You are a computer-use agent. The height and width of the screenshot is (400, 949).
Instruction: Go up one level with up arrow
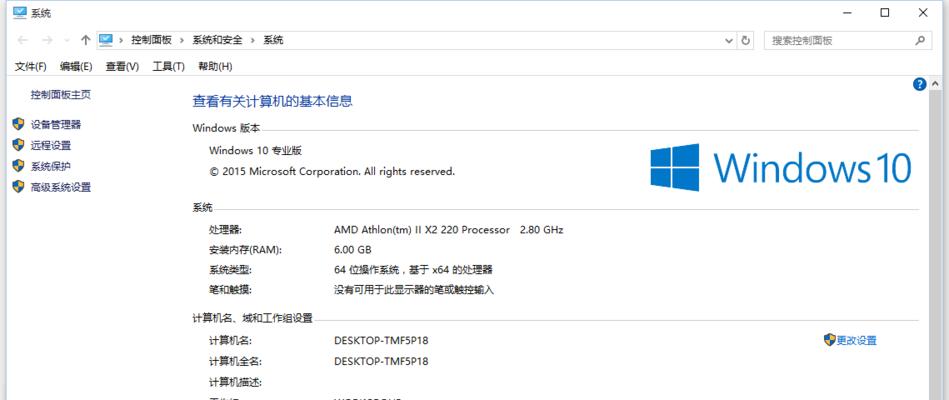(x=85, y=40)
